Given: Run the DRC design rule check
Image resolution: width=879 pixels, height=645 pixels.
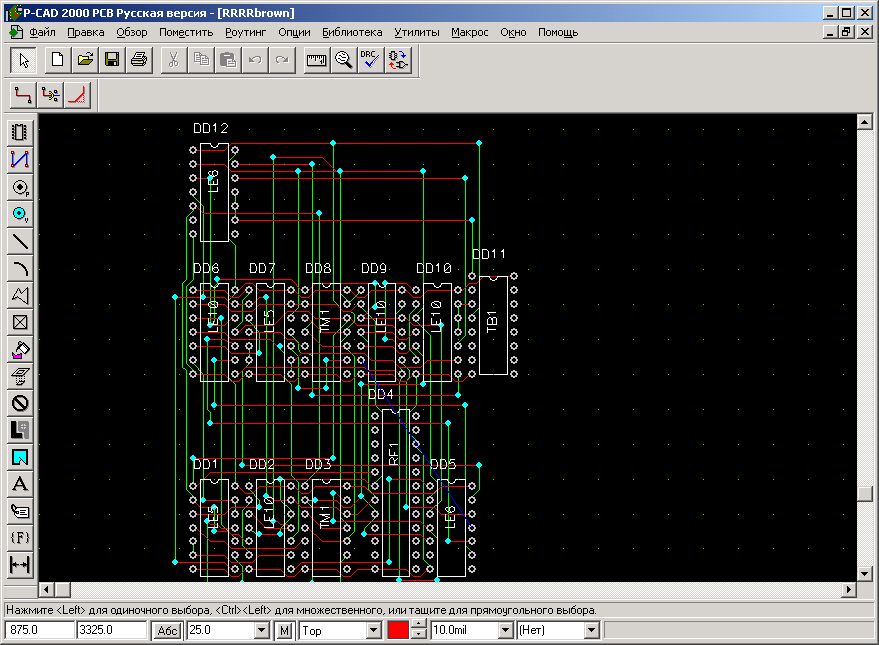Looking at the screenshot, I should click(370, 60).
